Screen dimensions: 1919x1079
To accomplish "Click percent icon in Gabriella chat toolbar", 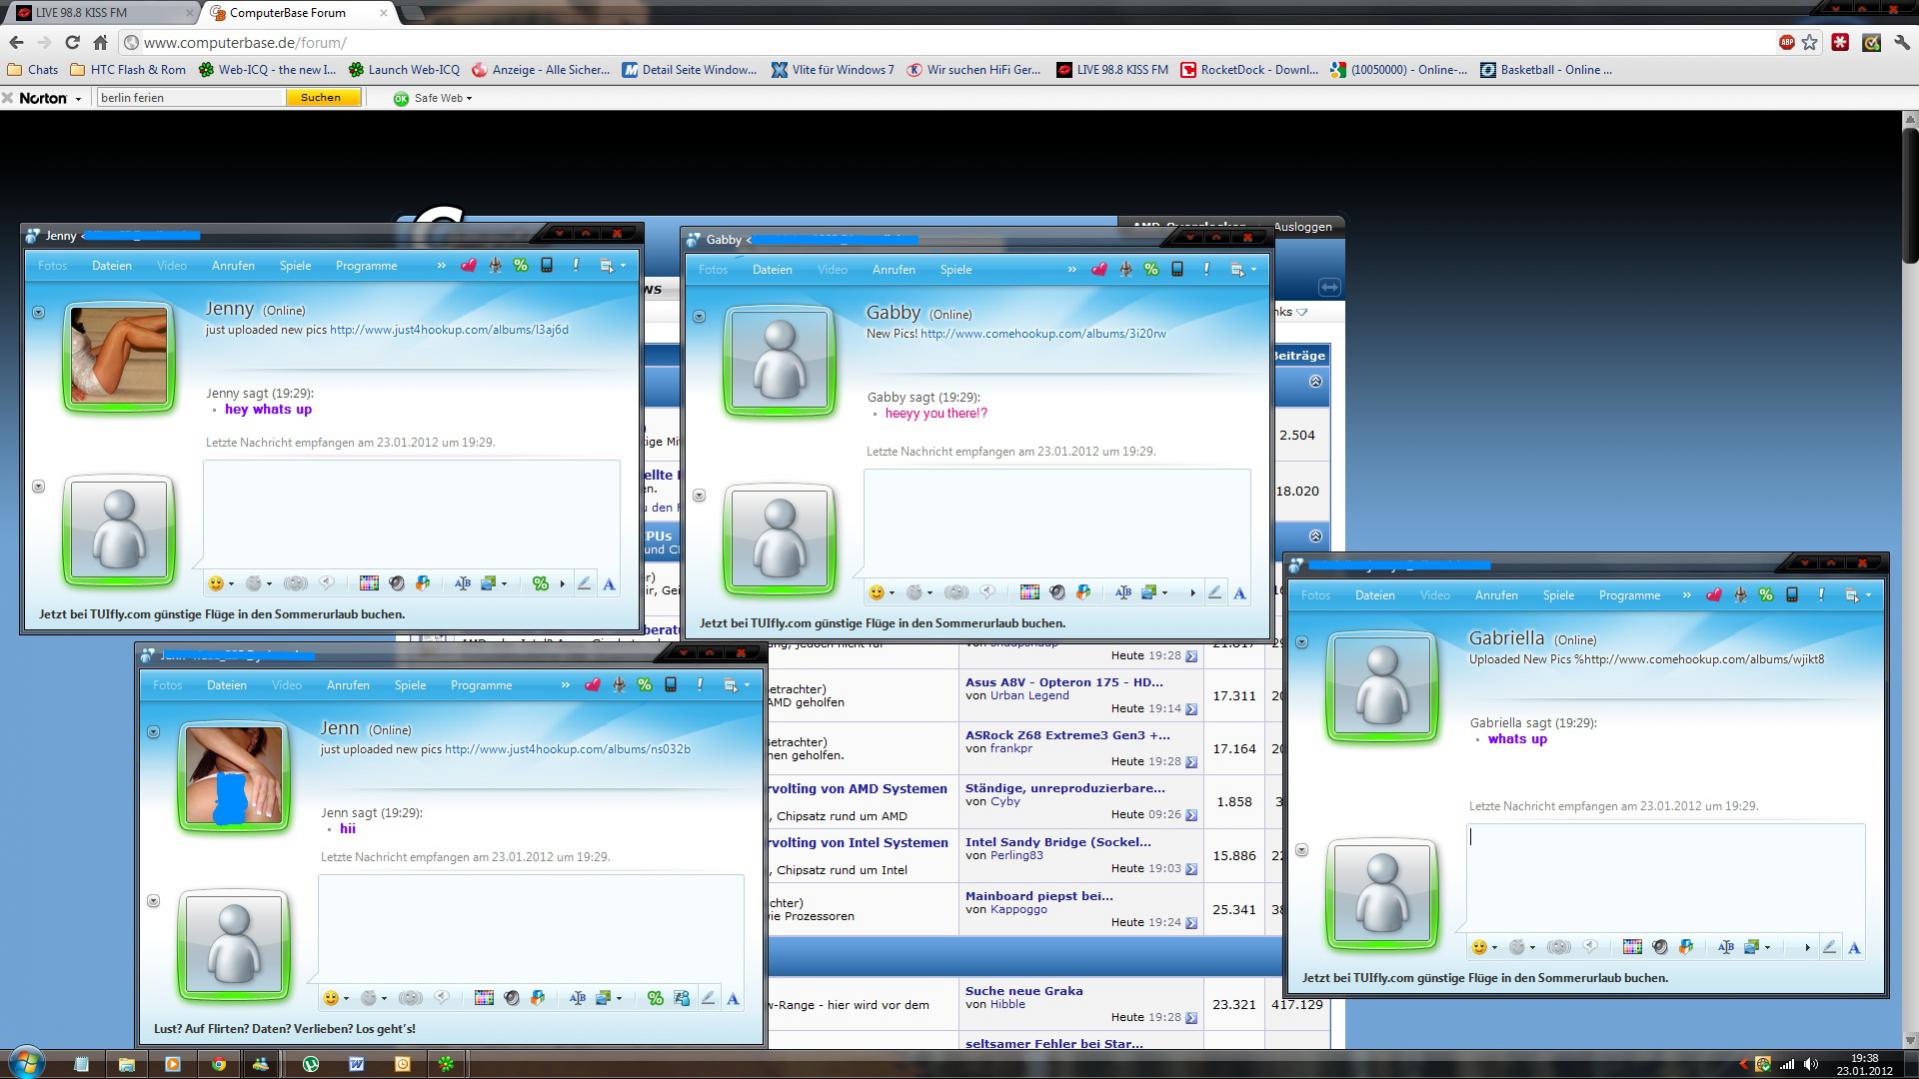I will (1766, 595).
